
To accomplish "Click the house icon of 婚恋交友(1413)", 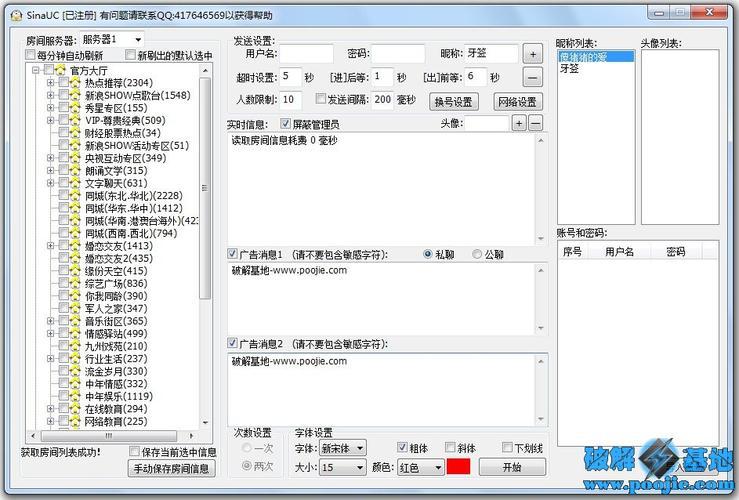I will pos(75,246).
